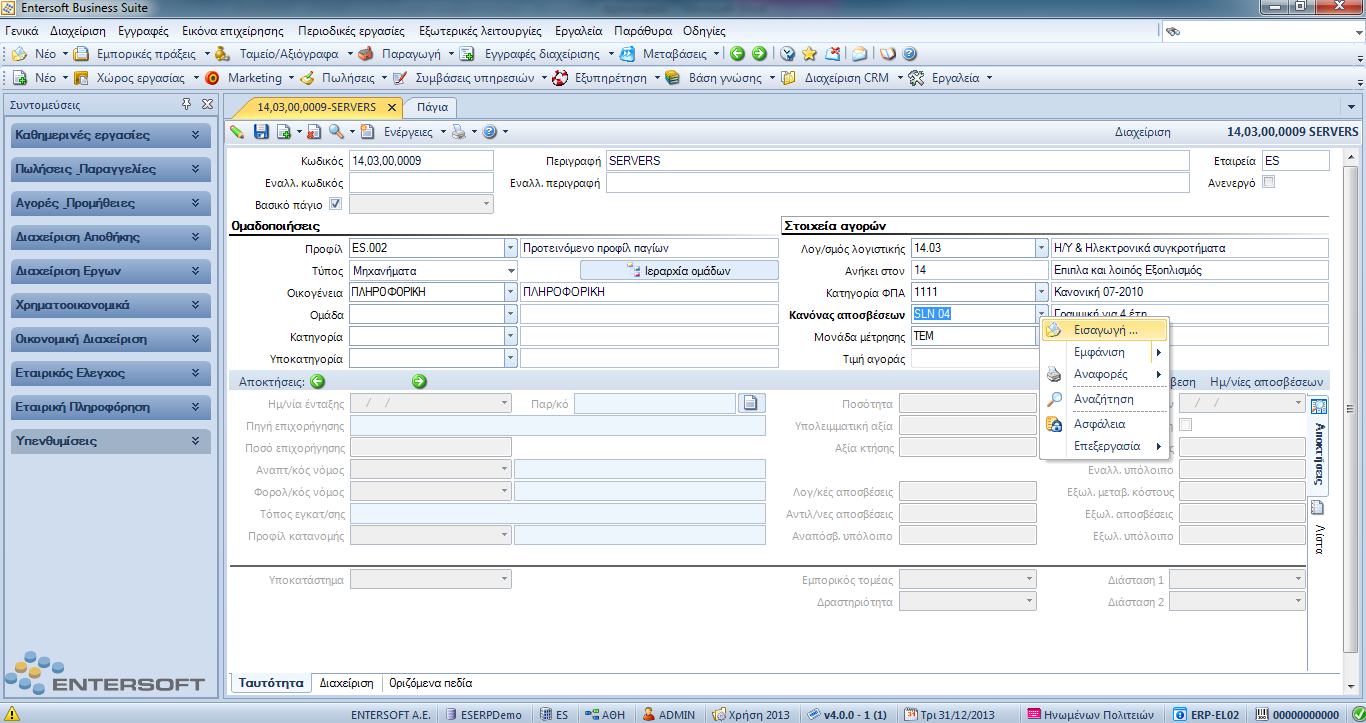Image resolution: width=1366 pixels, height=723 pixels.
Task: Close the Συντομεύσεις panel
Action: click(207, 104)
